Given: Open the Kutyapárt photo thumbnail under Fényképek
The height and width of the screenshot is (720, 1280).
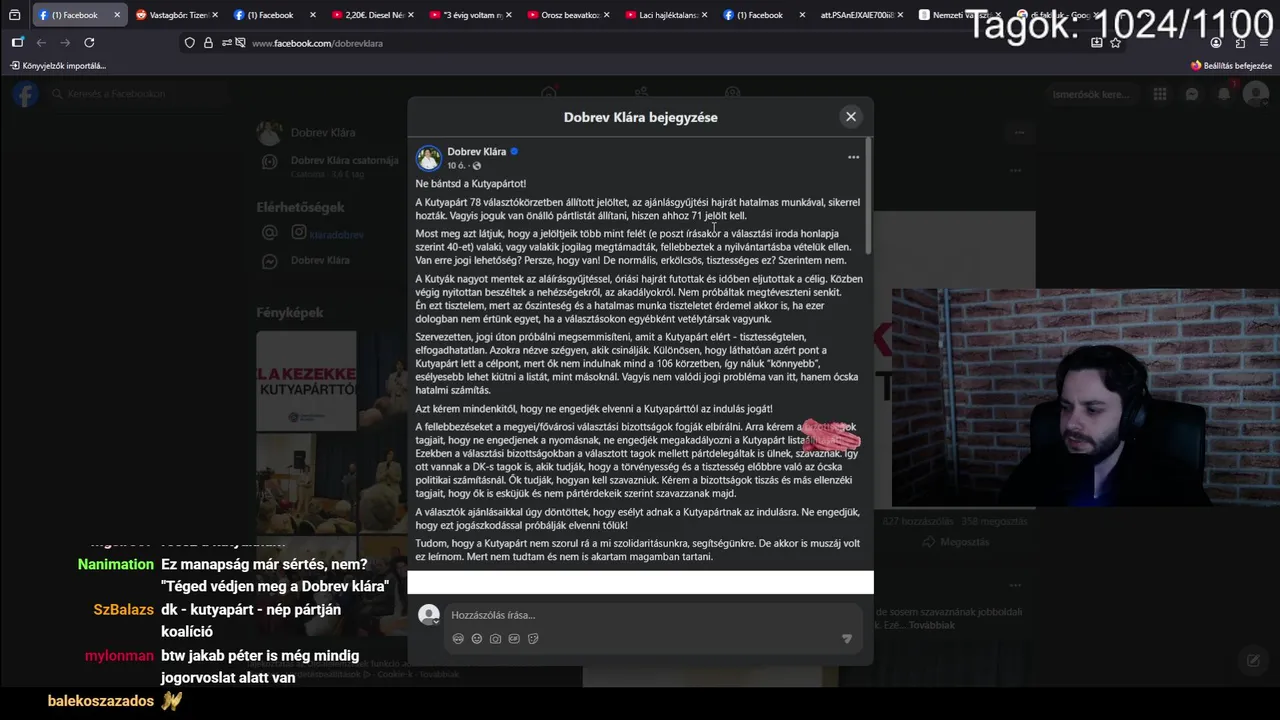Looking at the screenshot, I should pos(306,381).
